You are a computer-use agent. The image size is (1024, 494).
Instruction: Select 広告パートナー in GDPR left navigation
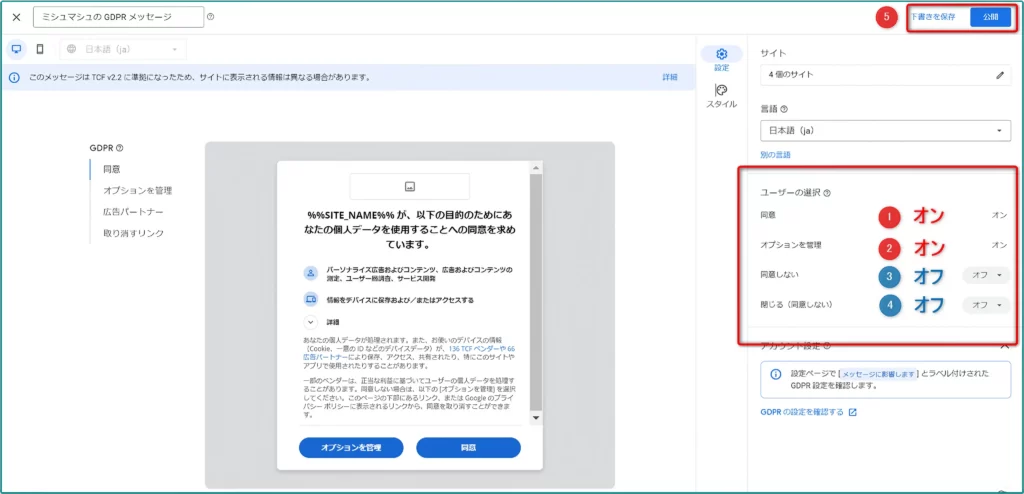(133, 212)
